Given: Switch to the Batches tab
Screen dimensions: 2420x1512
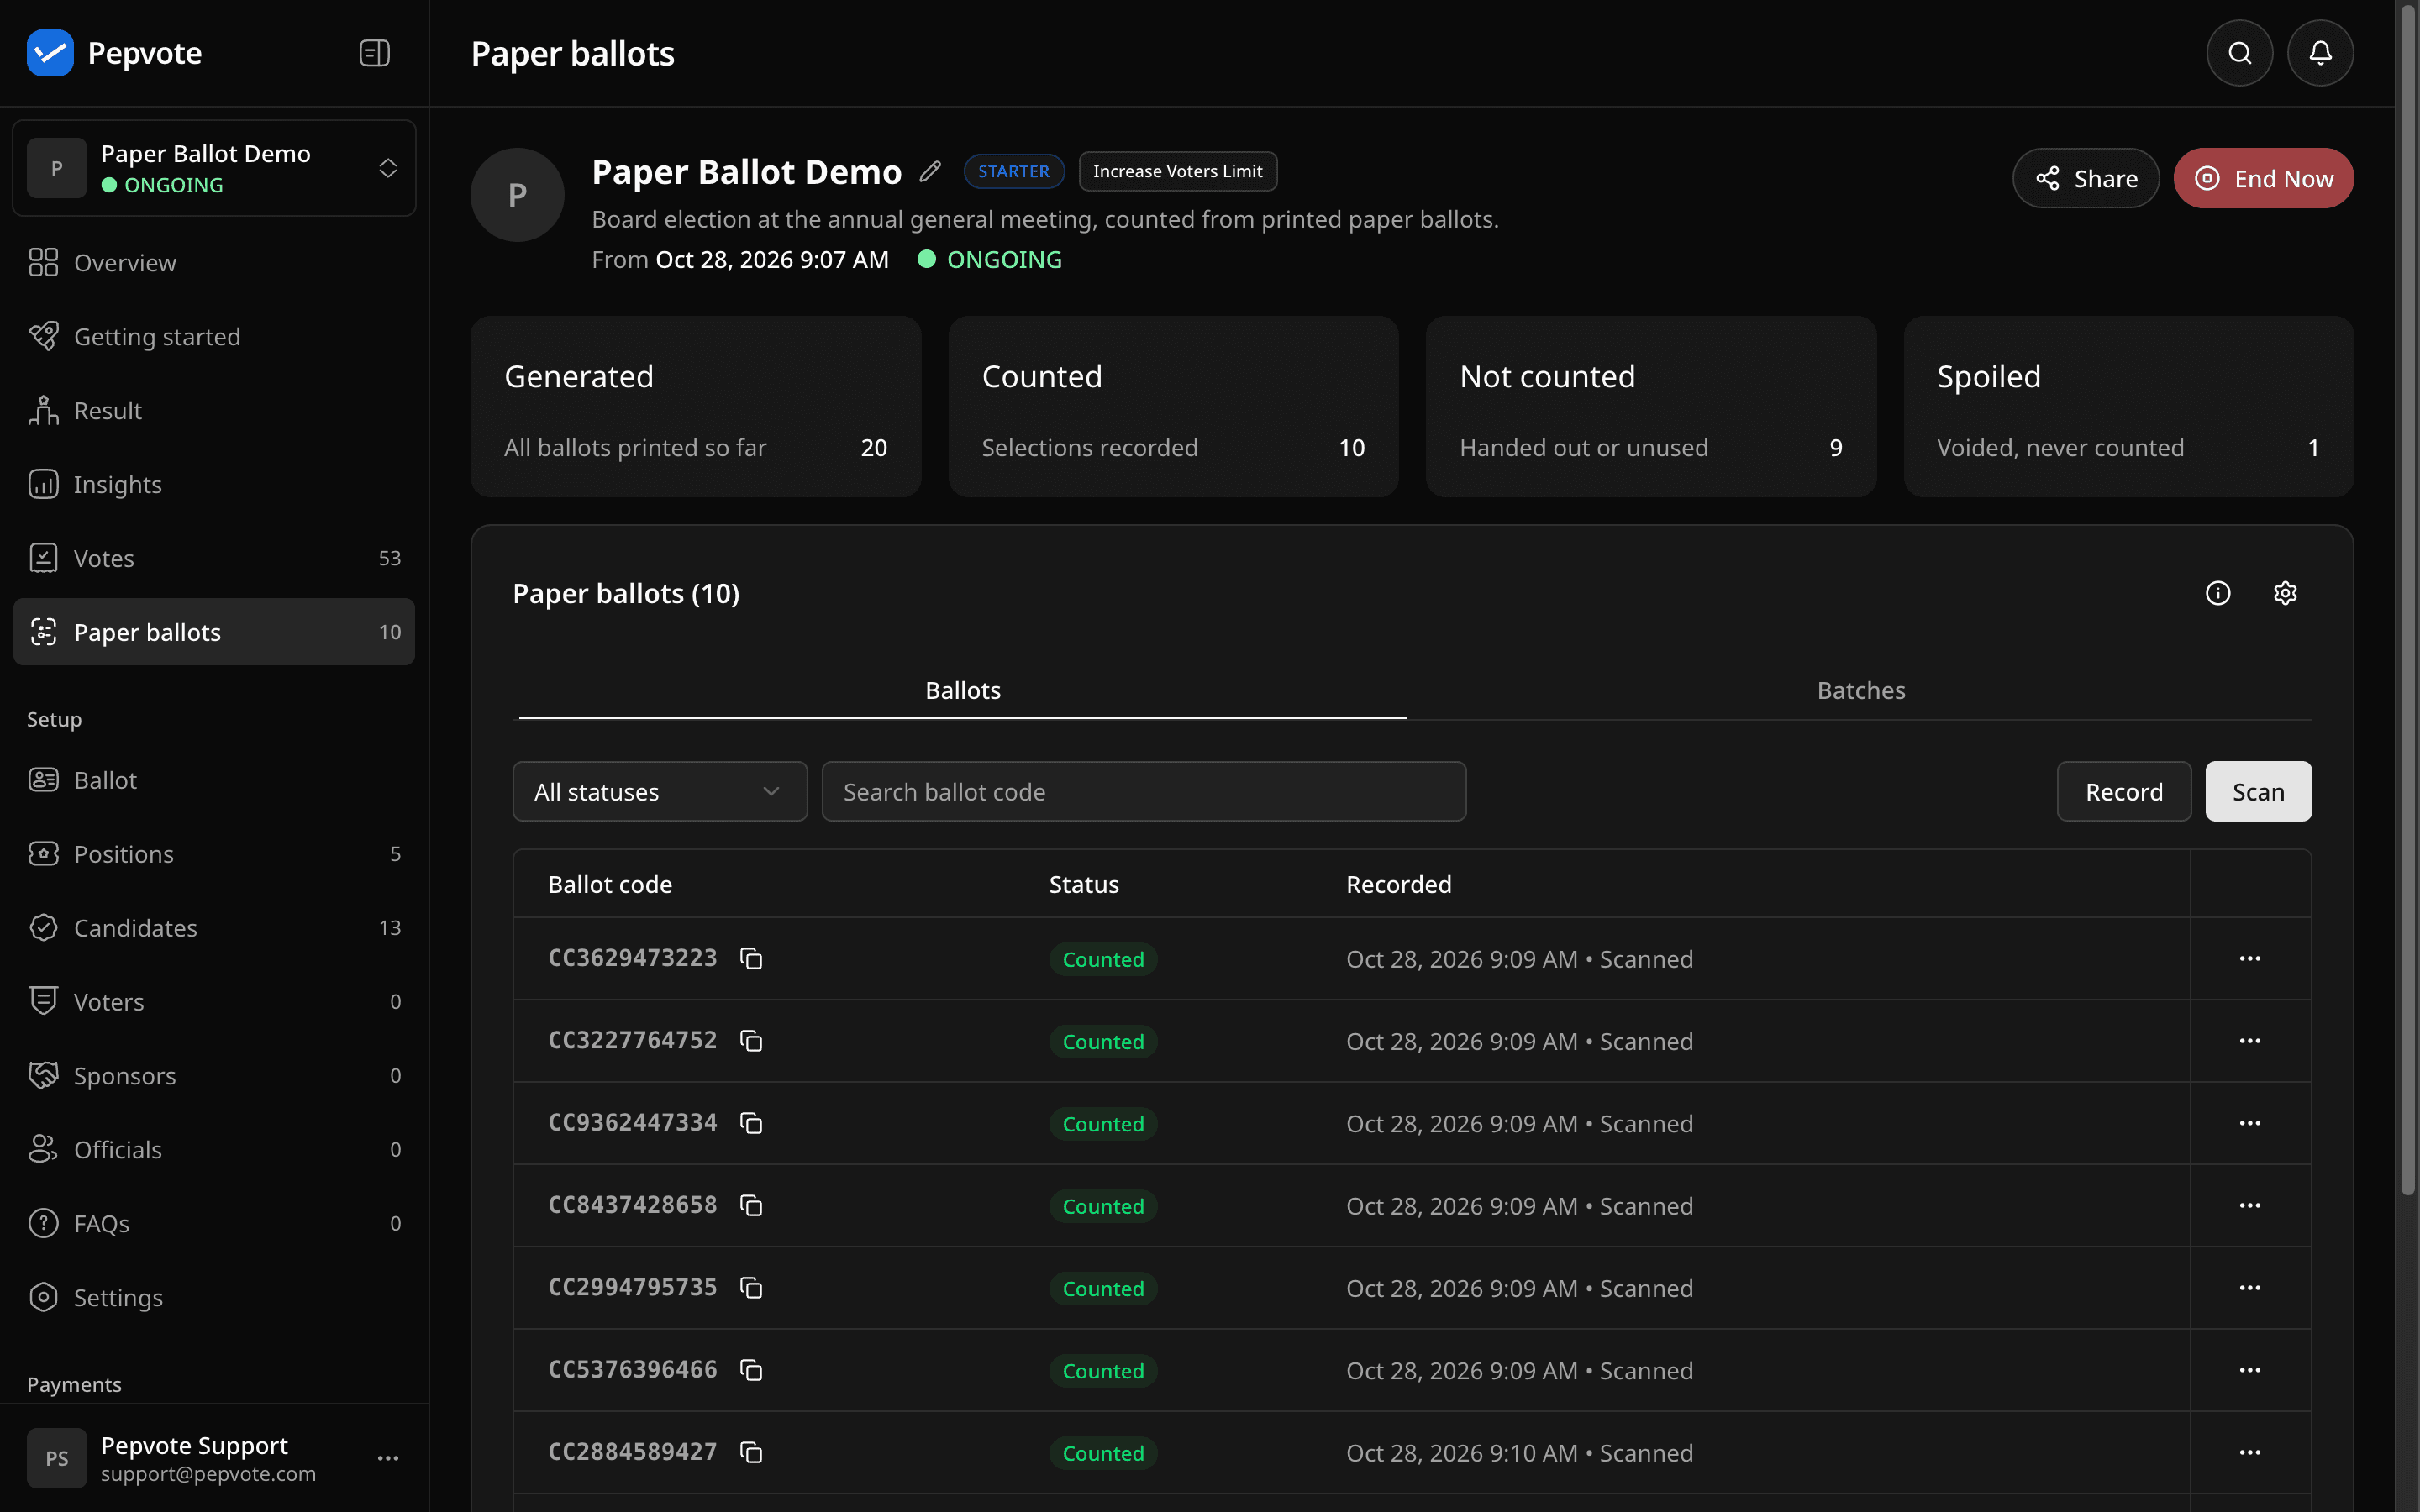Looking at the screenshot, I should tap(1860, 690).
